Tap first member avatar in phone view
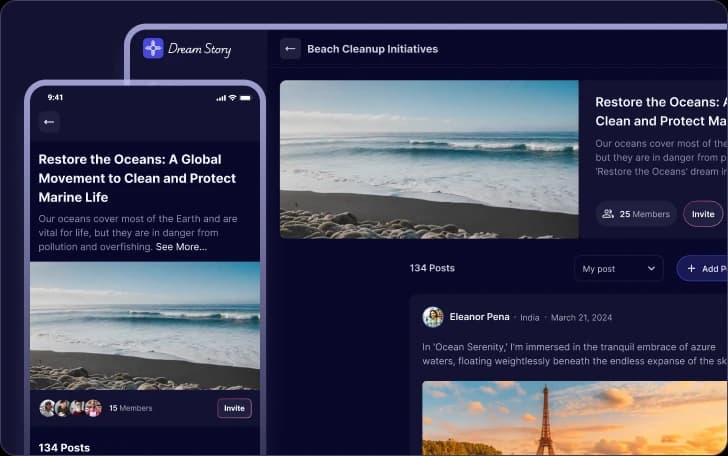The width and height of the screenshot is (728, 456). click(x=47, y=408)
